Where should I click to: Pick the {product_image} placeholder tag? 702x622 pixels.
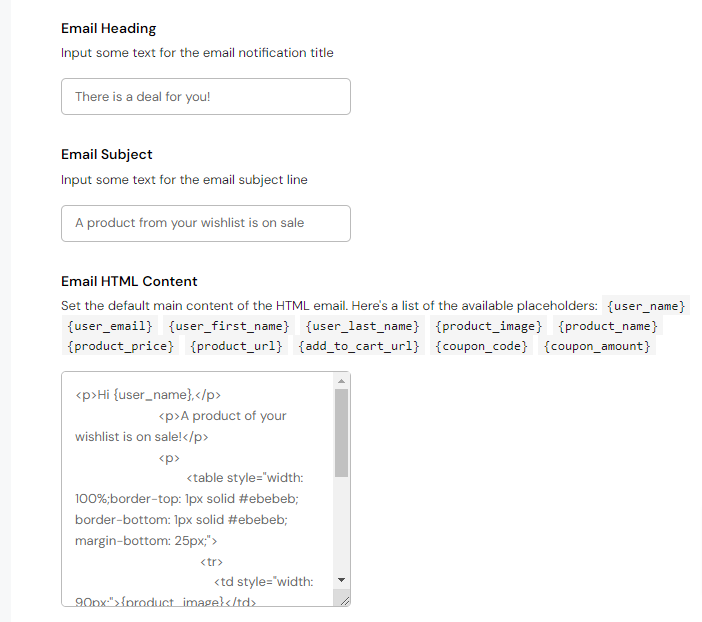point(488,326)
